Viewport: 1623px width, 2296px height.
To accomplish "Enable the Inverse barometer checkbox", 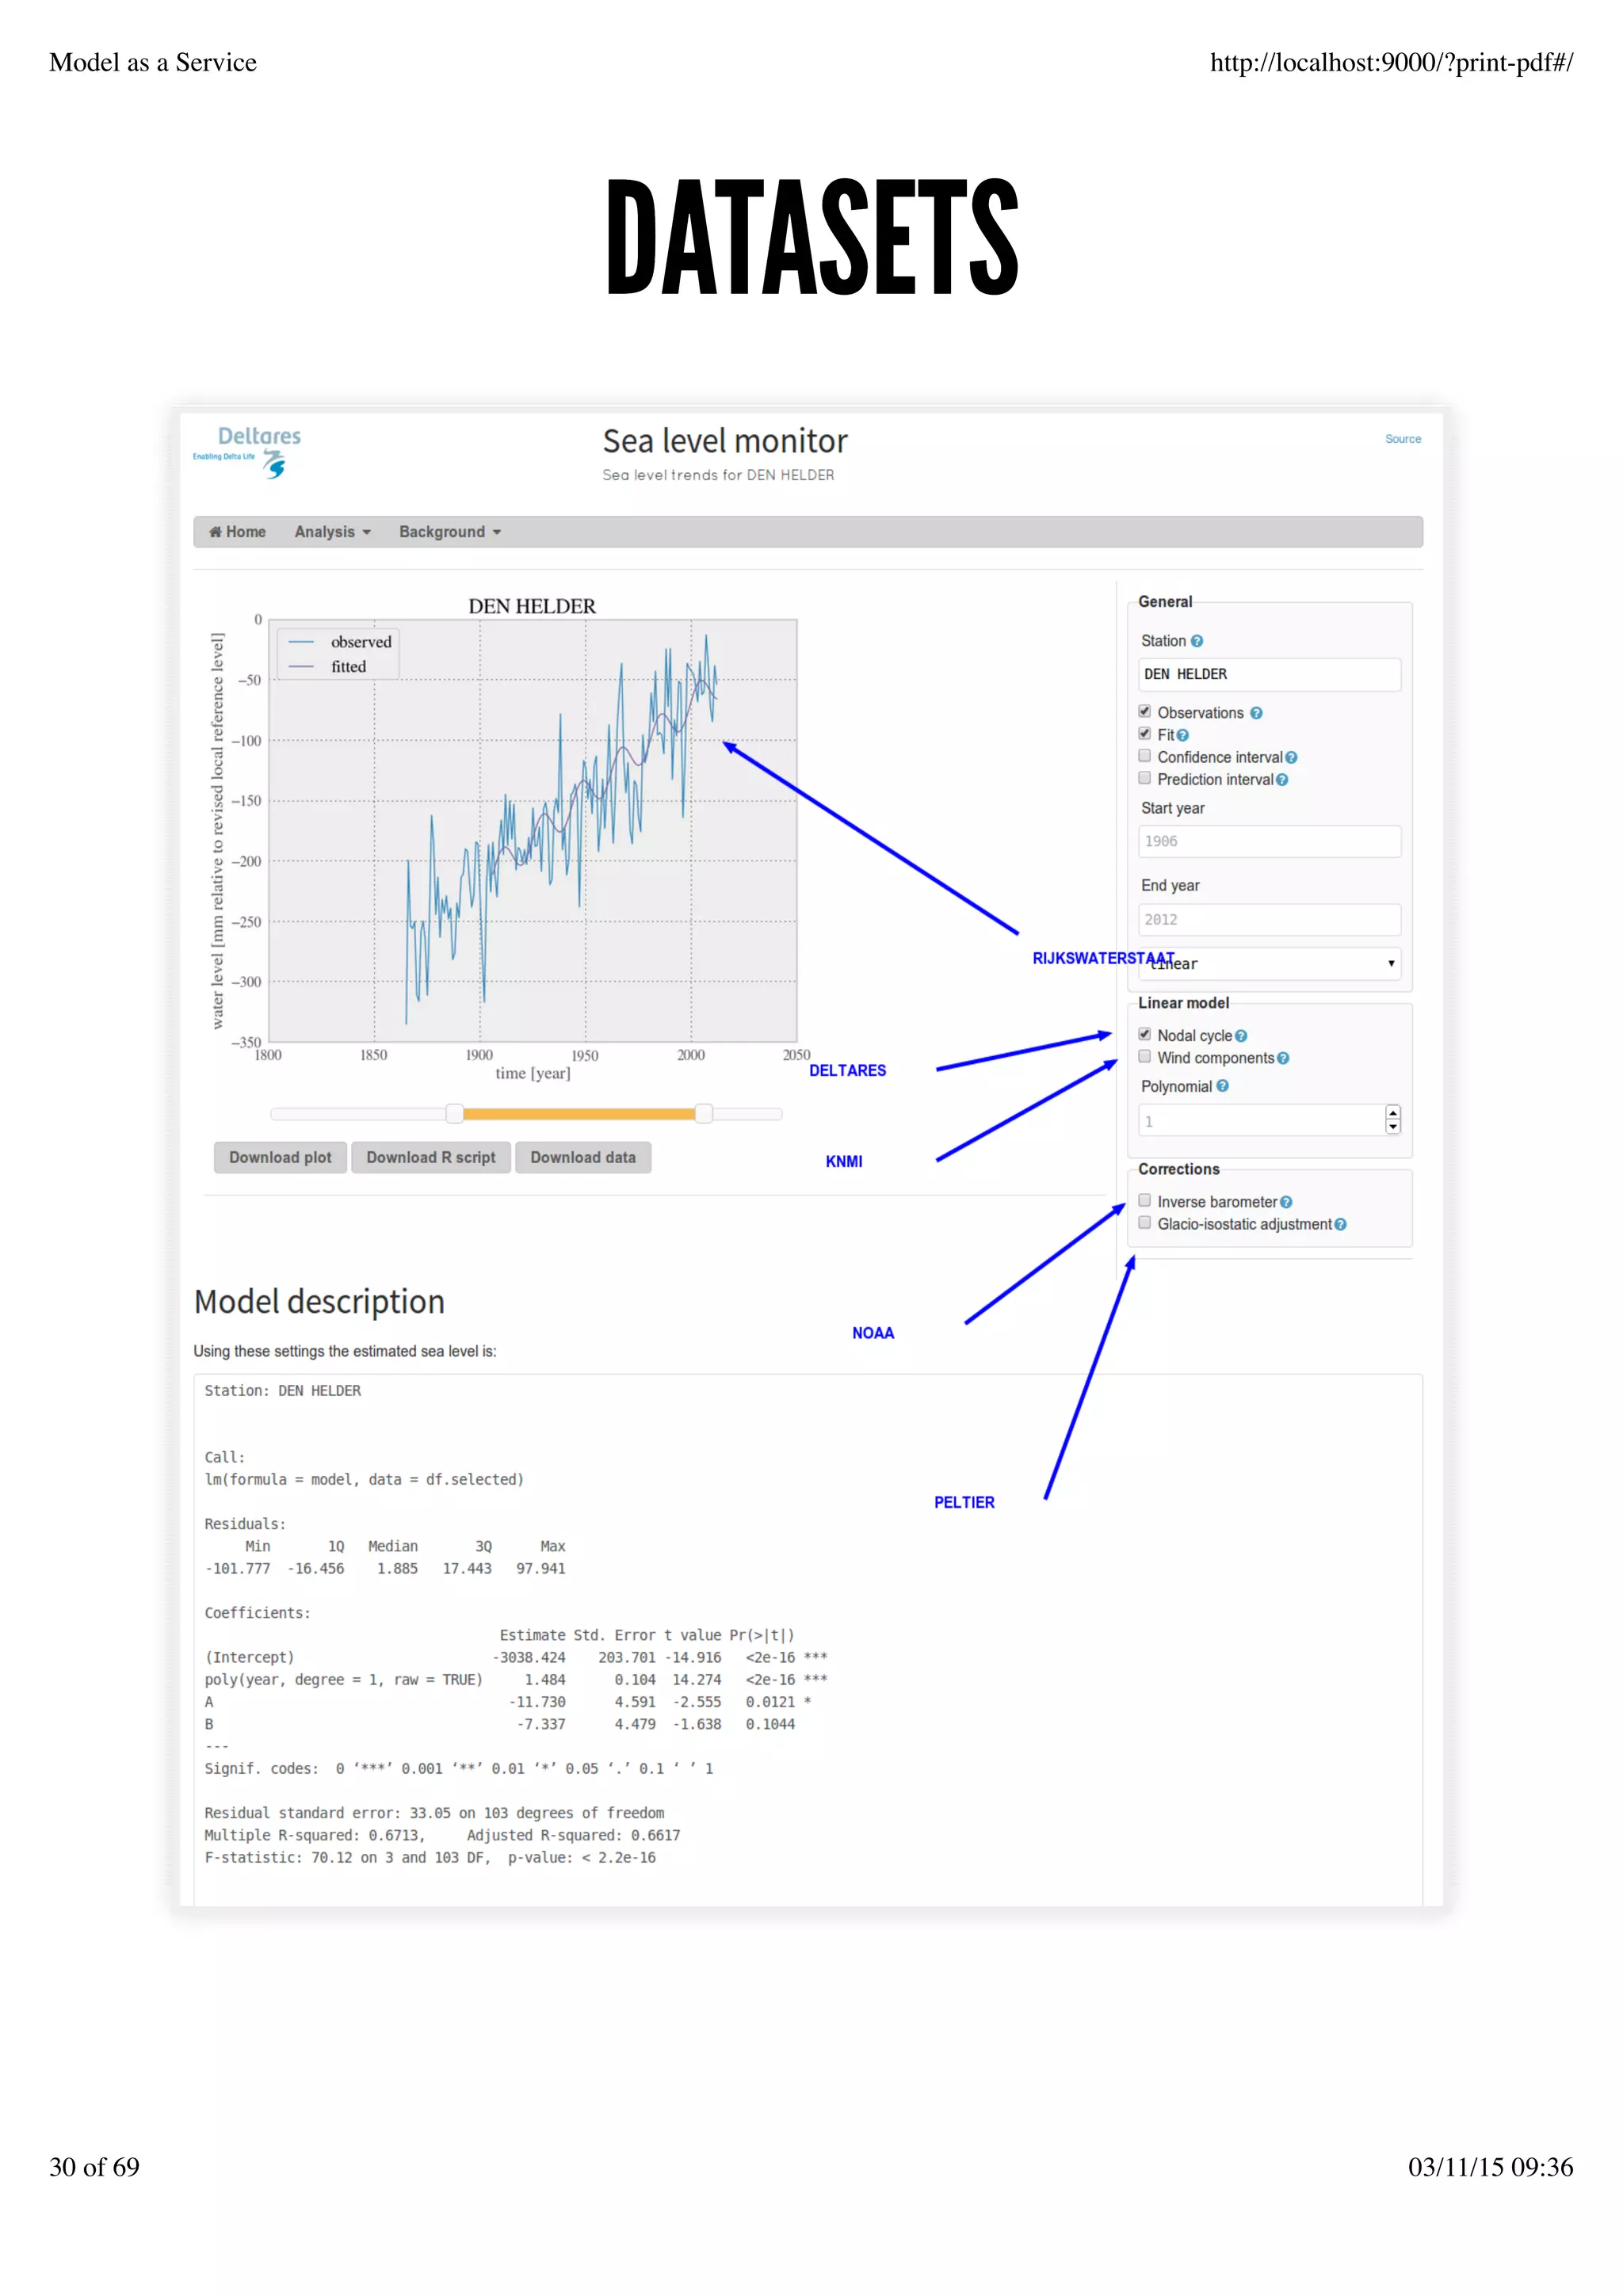I will pos(1144,1200).
